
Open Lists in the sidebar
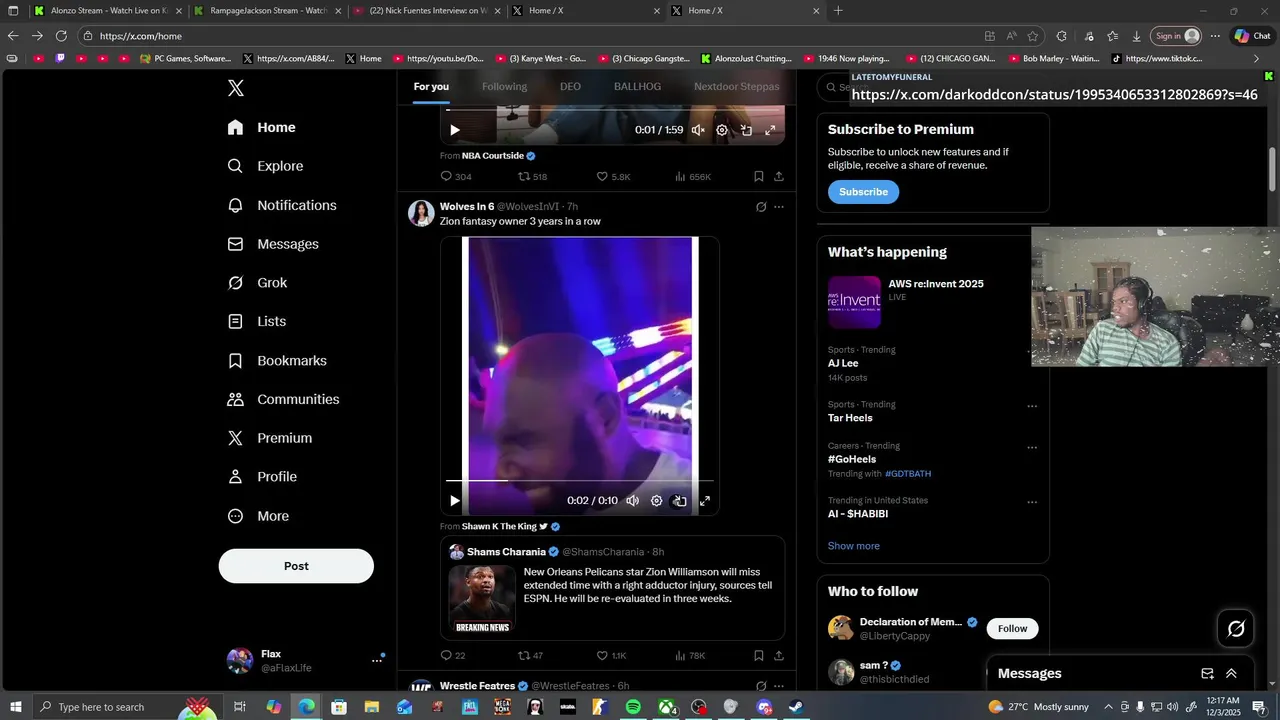pyautogui.click(x=257, y=321)
